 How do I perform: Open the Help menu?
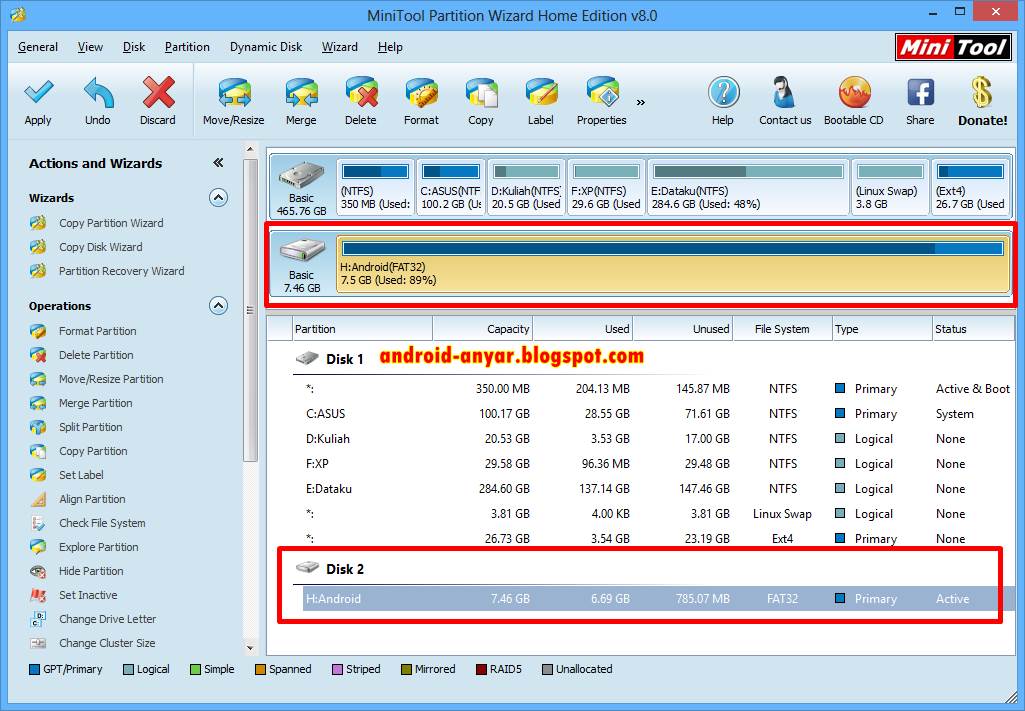point(390,47)
